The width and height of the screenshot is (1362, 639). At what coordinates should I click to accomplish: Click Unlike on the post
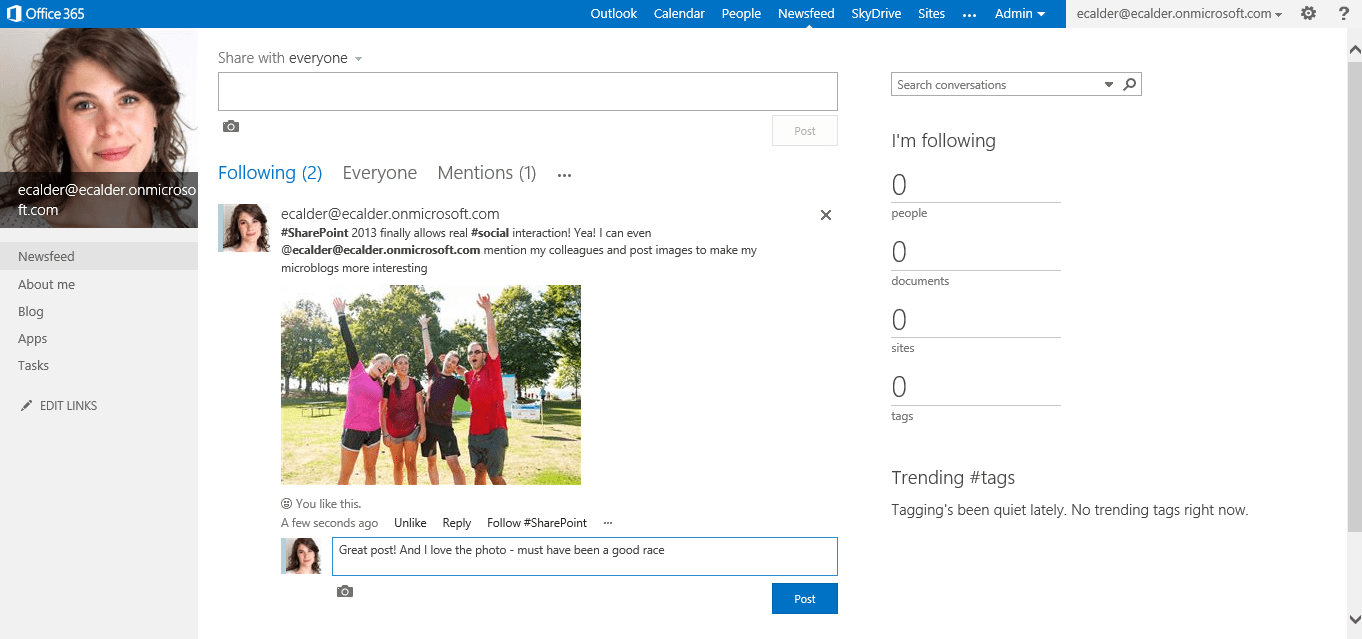click(x=410, y=523)
